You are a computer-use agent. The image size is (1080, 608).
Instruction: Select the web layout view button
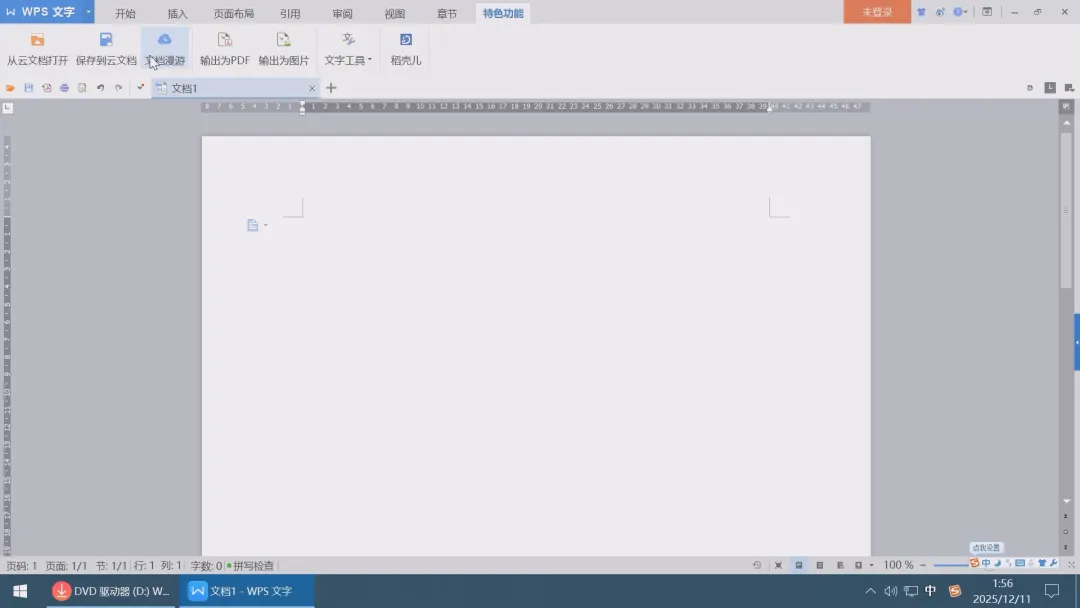(x=840, y=565)
